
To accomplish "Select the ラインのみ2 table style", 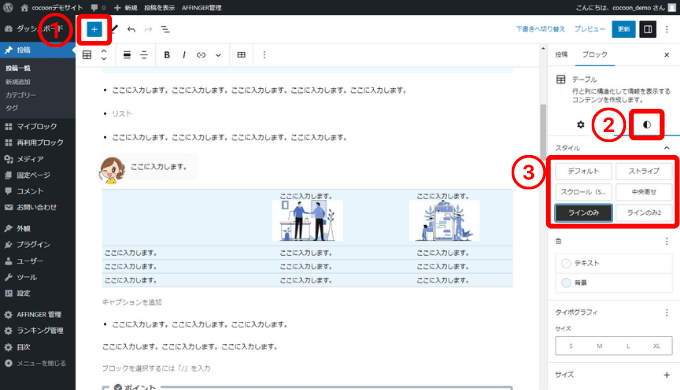I will [x=644, y=213].
